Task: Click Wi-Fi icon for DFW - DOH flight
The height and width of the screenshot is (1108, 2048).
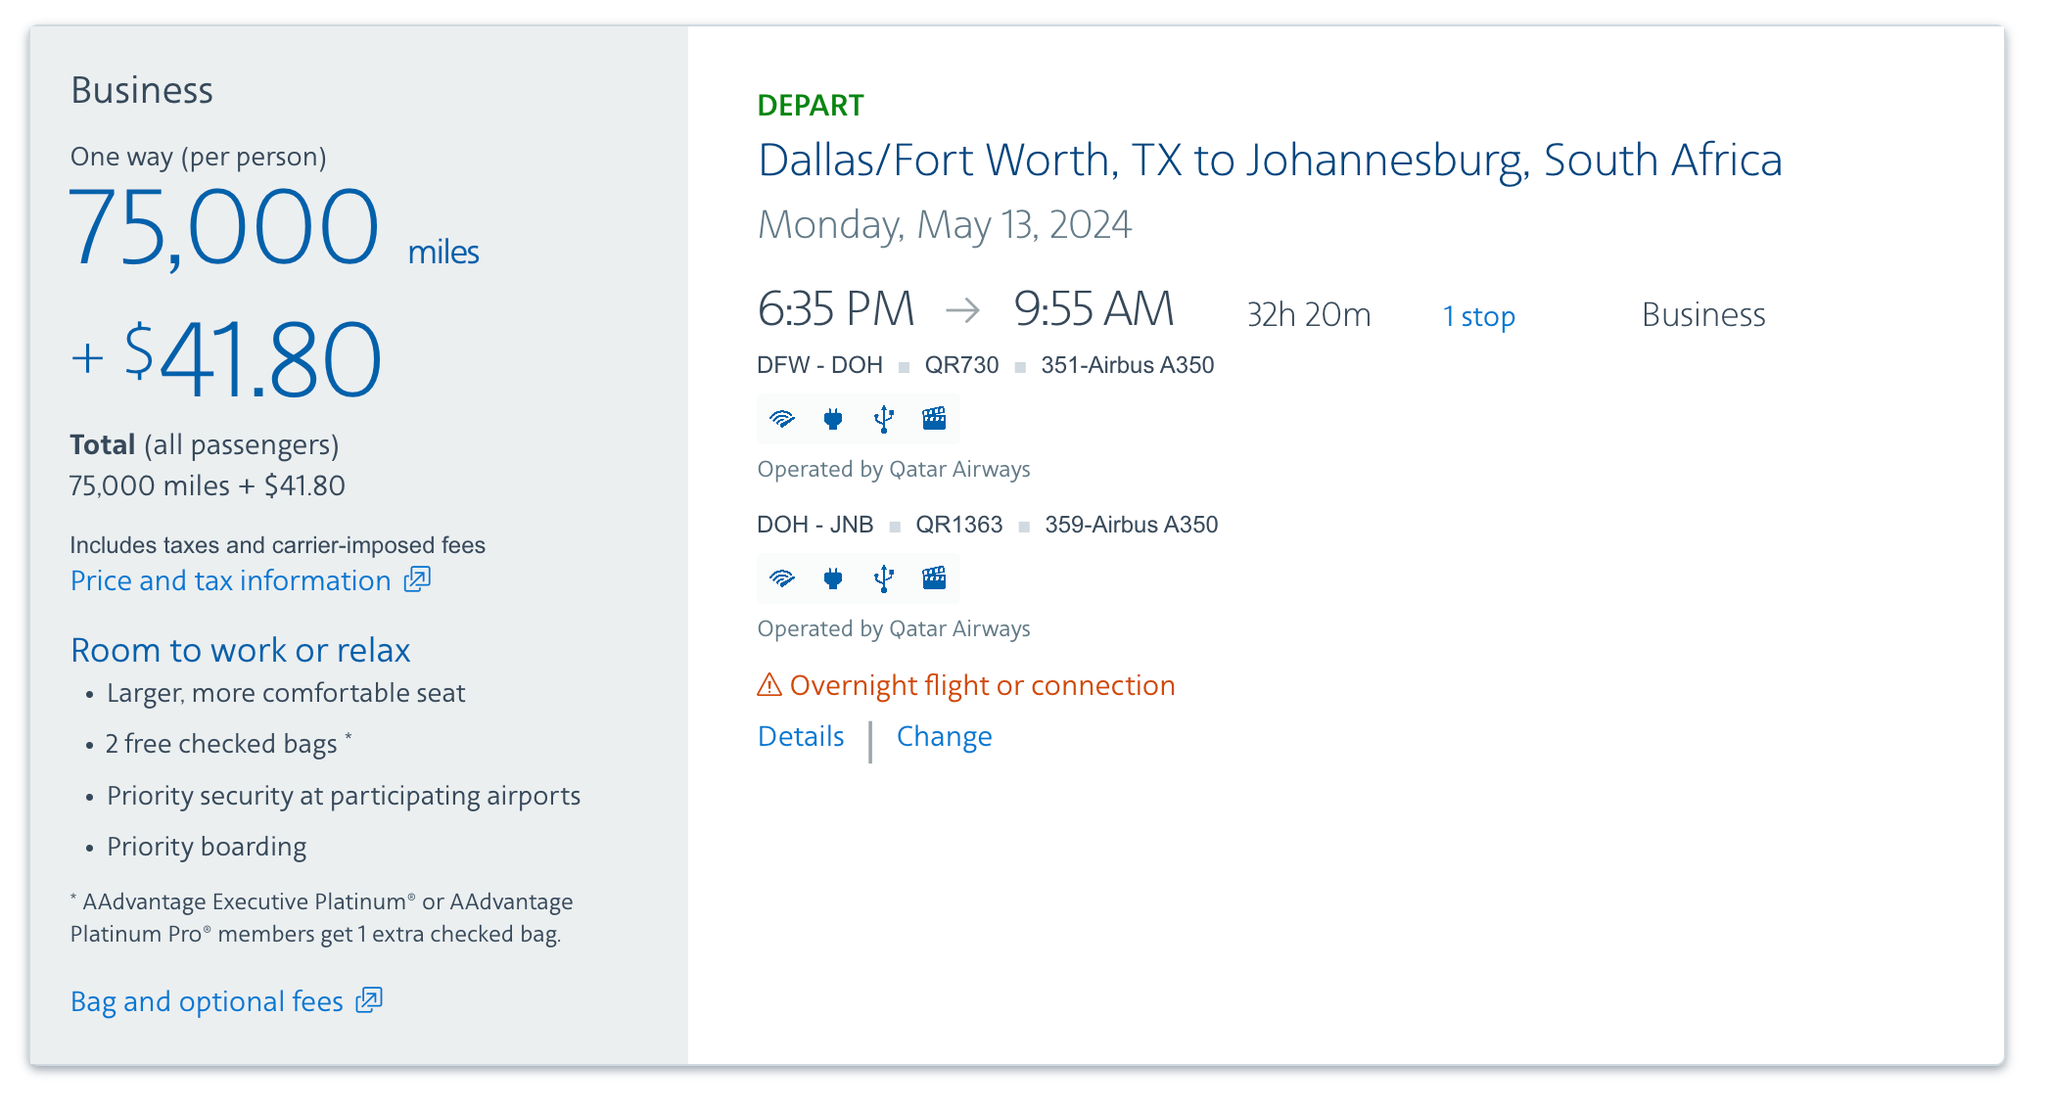Action: point(782,419)
